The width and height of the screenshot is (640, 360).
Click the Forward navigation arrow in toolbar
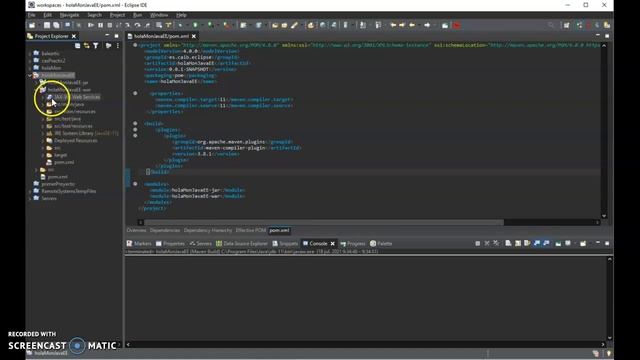click(427, 25)
